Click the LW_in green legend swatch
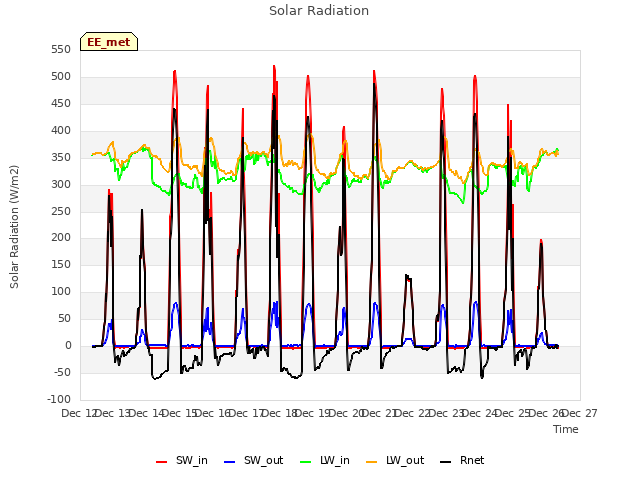 coord(305,462)
